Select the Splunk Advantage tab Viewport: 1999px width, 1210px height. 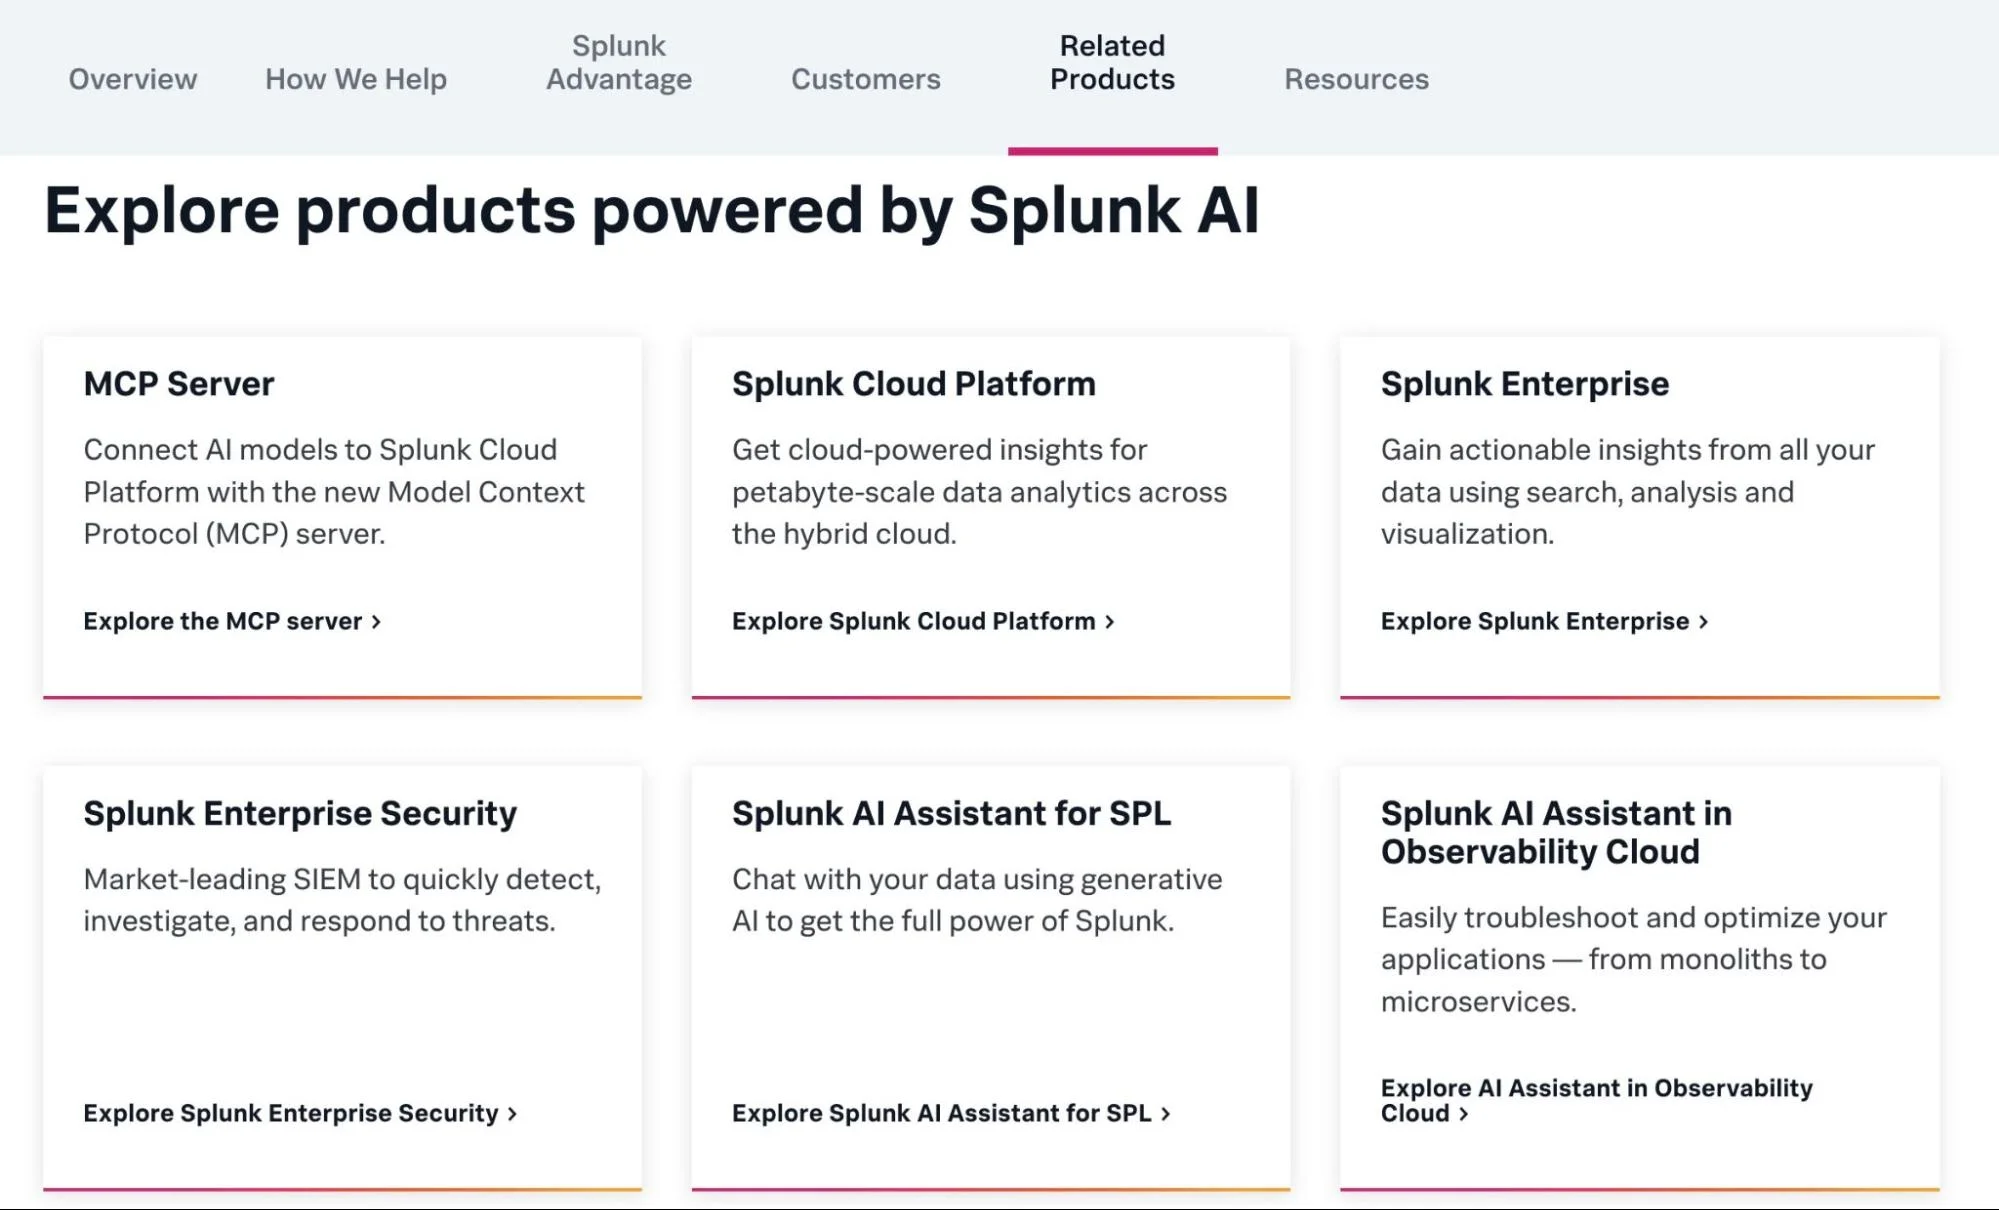coord(618,62)
